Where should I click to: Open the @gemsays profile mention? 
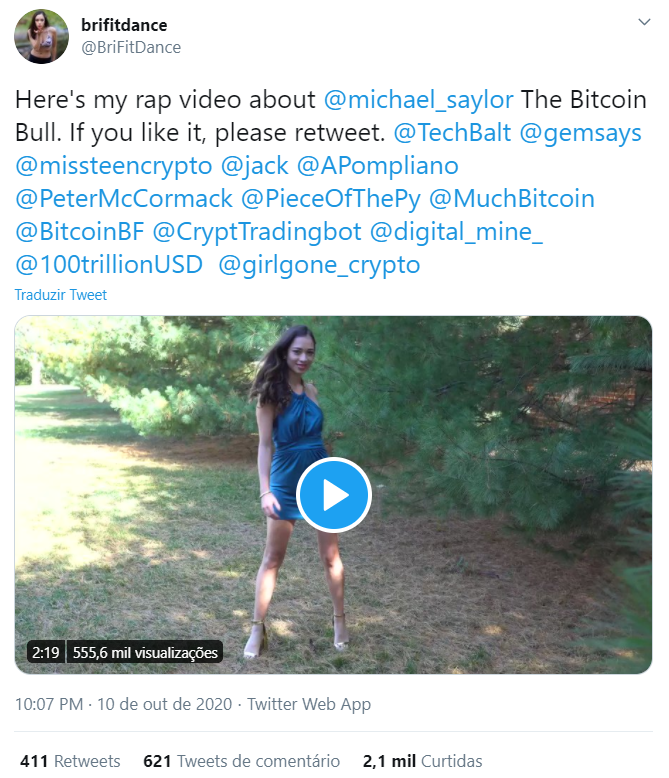coord(580,132)
